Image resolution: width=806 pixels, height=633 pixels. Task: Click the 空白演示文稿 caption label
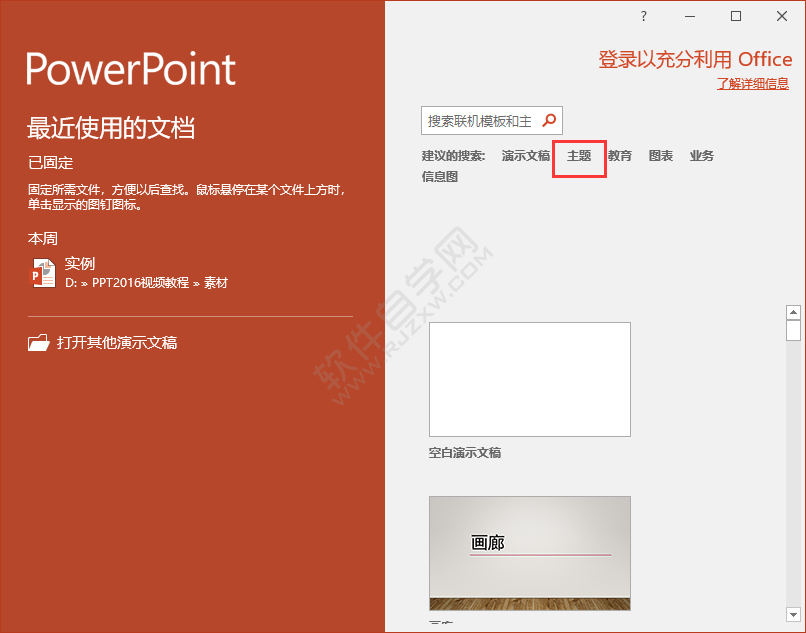(465, 453)
